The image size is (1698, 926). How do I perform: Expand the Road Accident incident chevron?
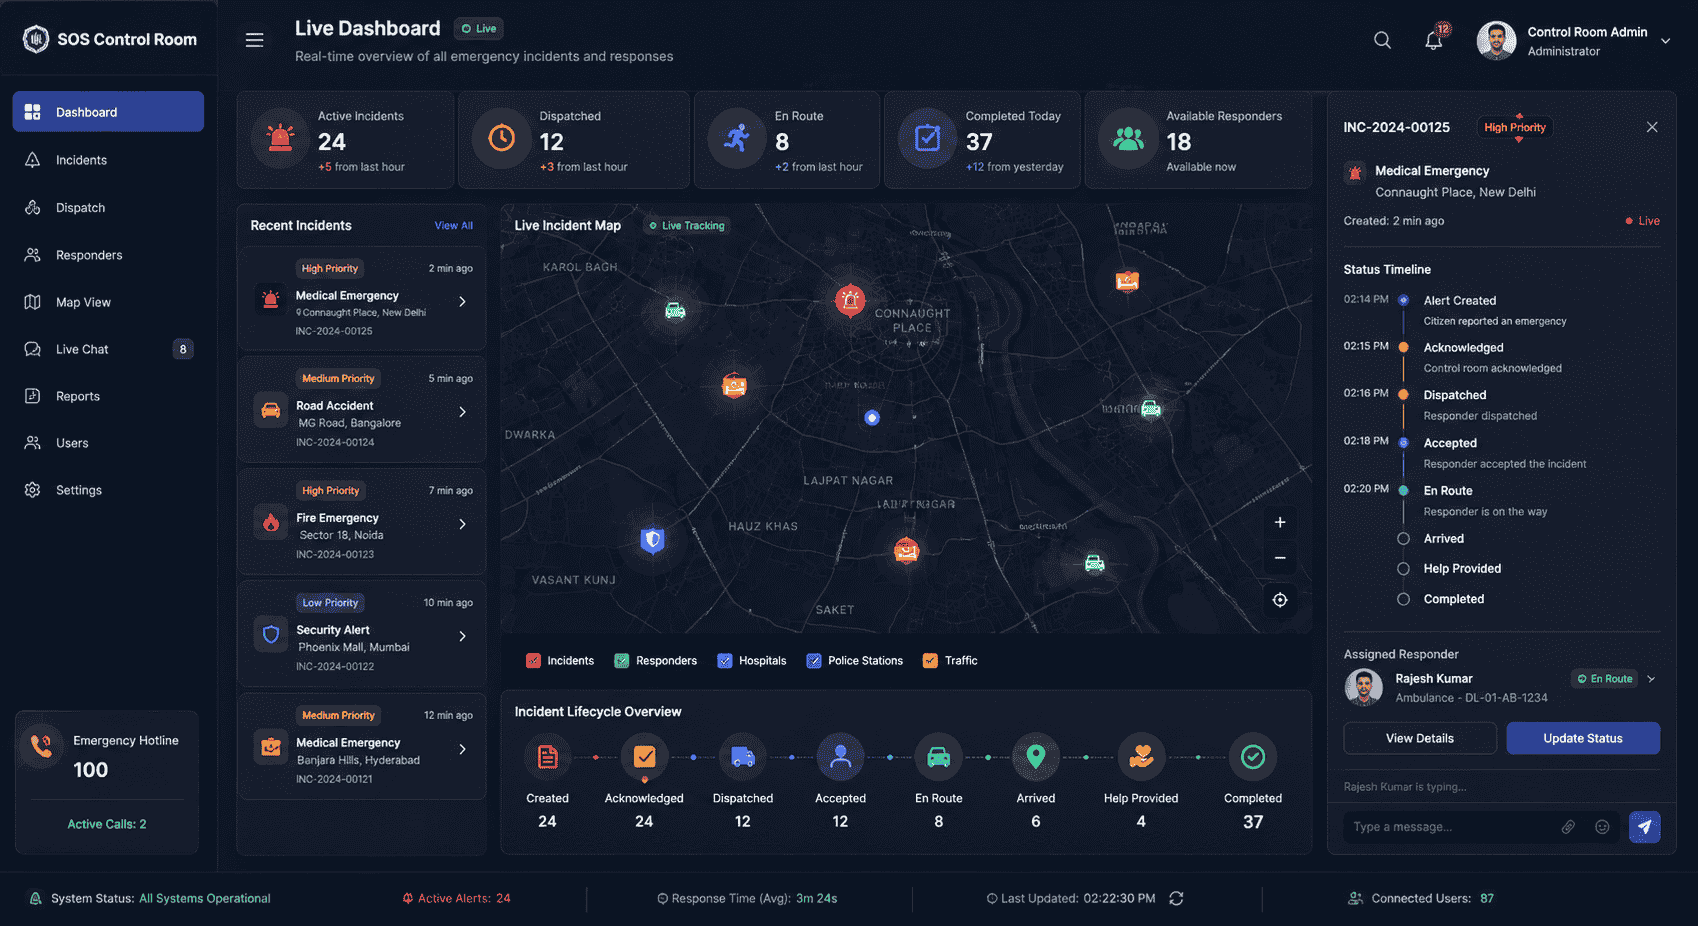[x=462, y=412]
